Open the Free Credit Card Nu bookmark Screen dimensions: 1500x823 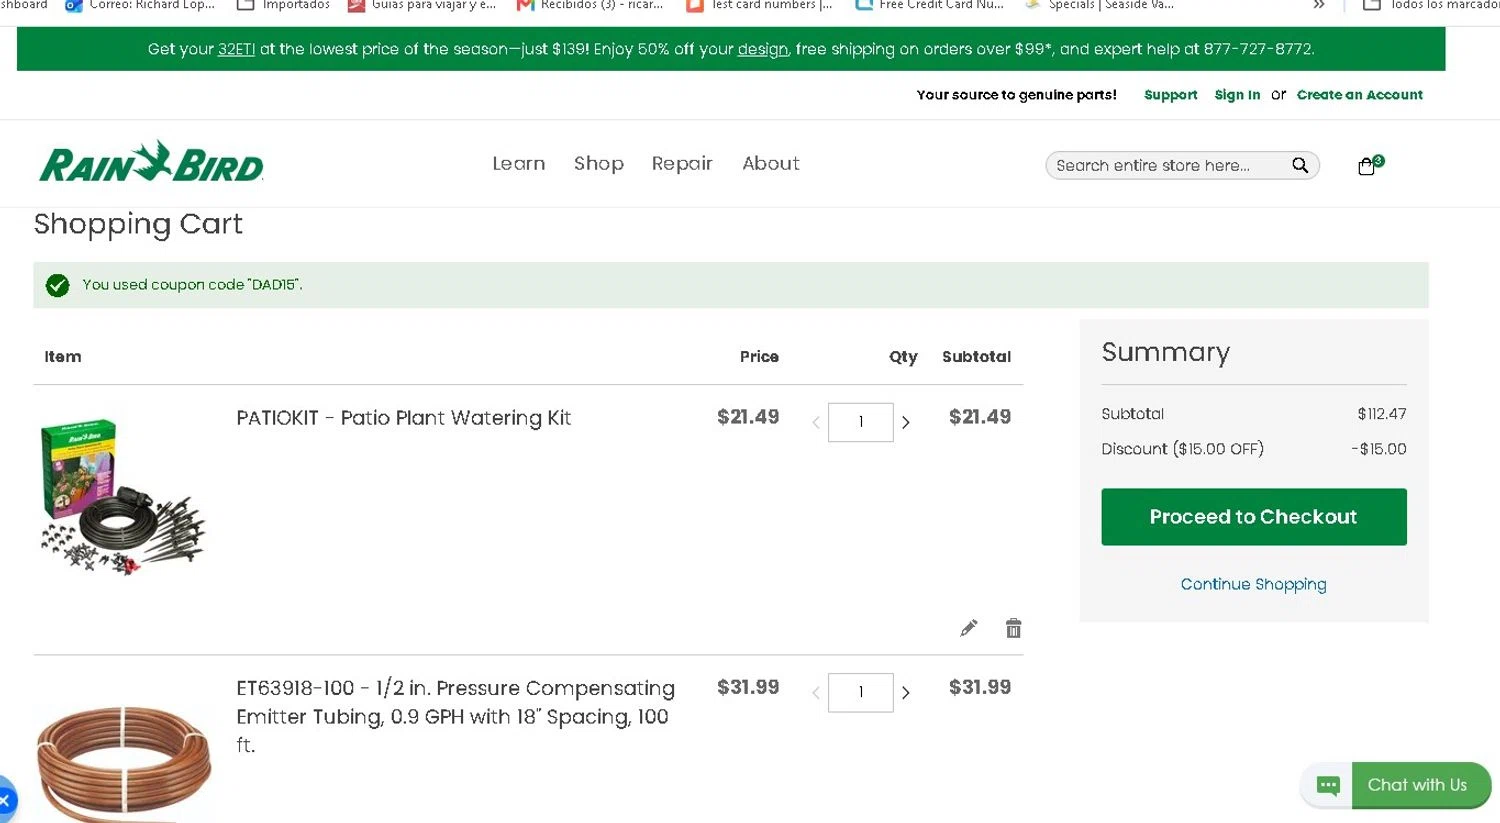[930, 5]
